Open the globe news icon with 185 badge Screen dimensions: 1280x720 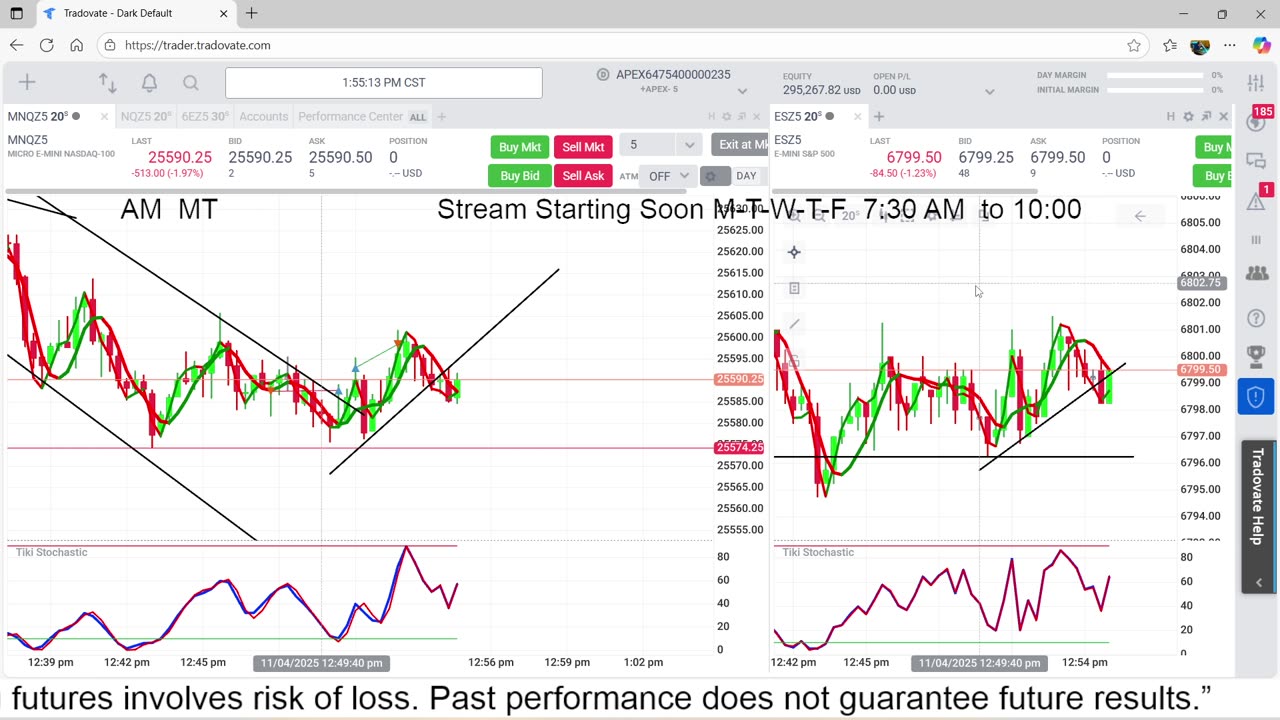(x=1256, y=121)
